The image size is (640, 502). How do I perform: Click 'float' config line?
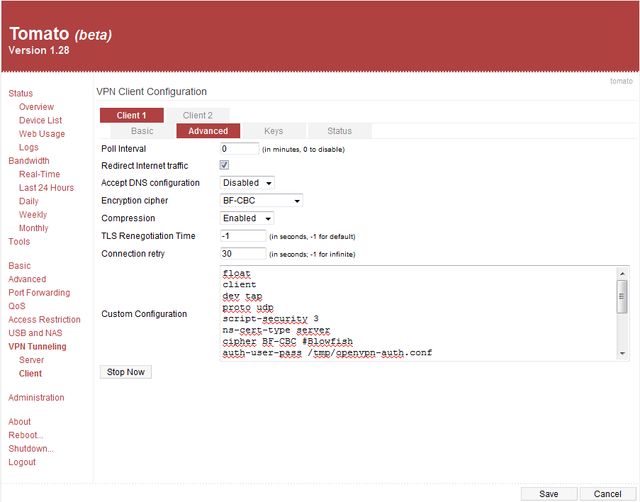pyautogui.click(x=237, y=273)
